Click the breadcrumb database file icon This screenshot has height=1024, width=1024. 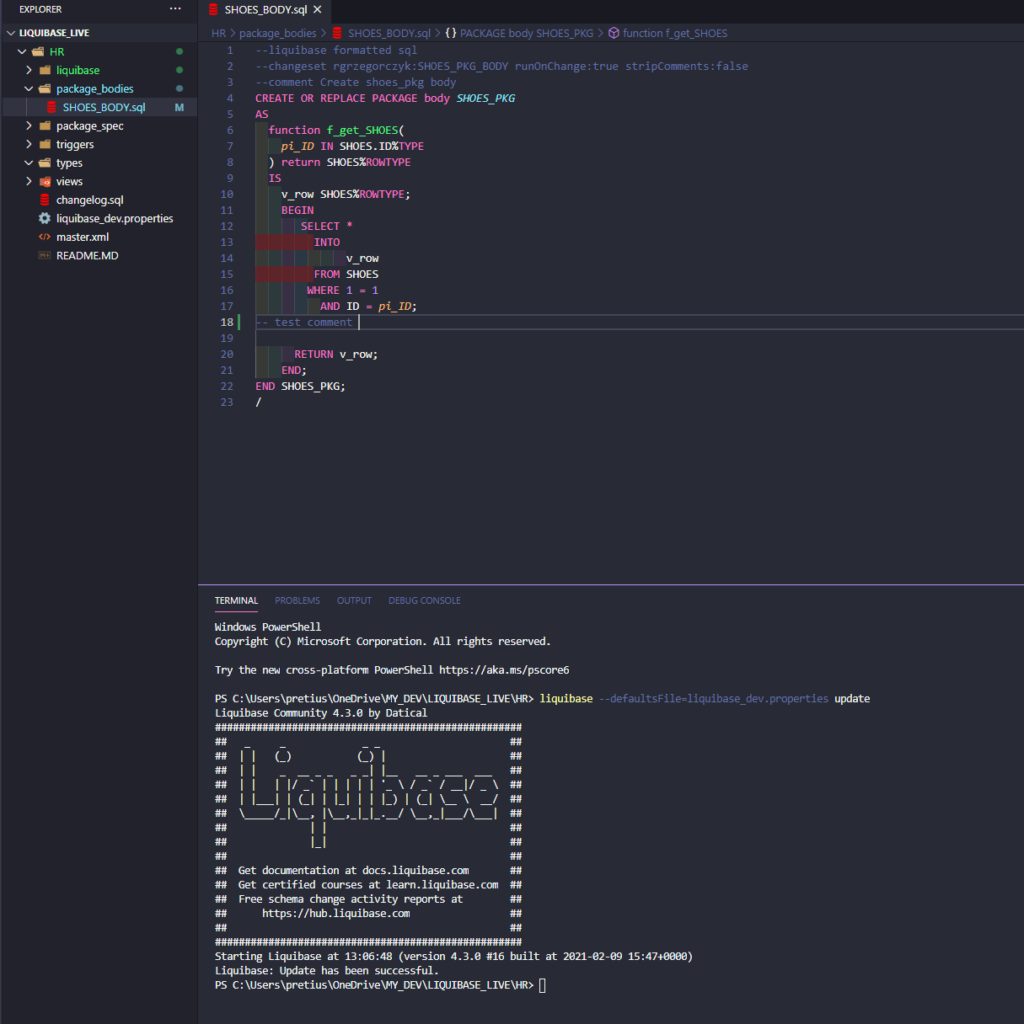coord(337,33)
